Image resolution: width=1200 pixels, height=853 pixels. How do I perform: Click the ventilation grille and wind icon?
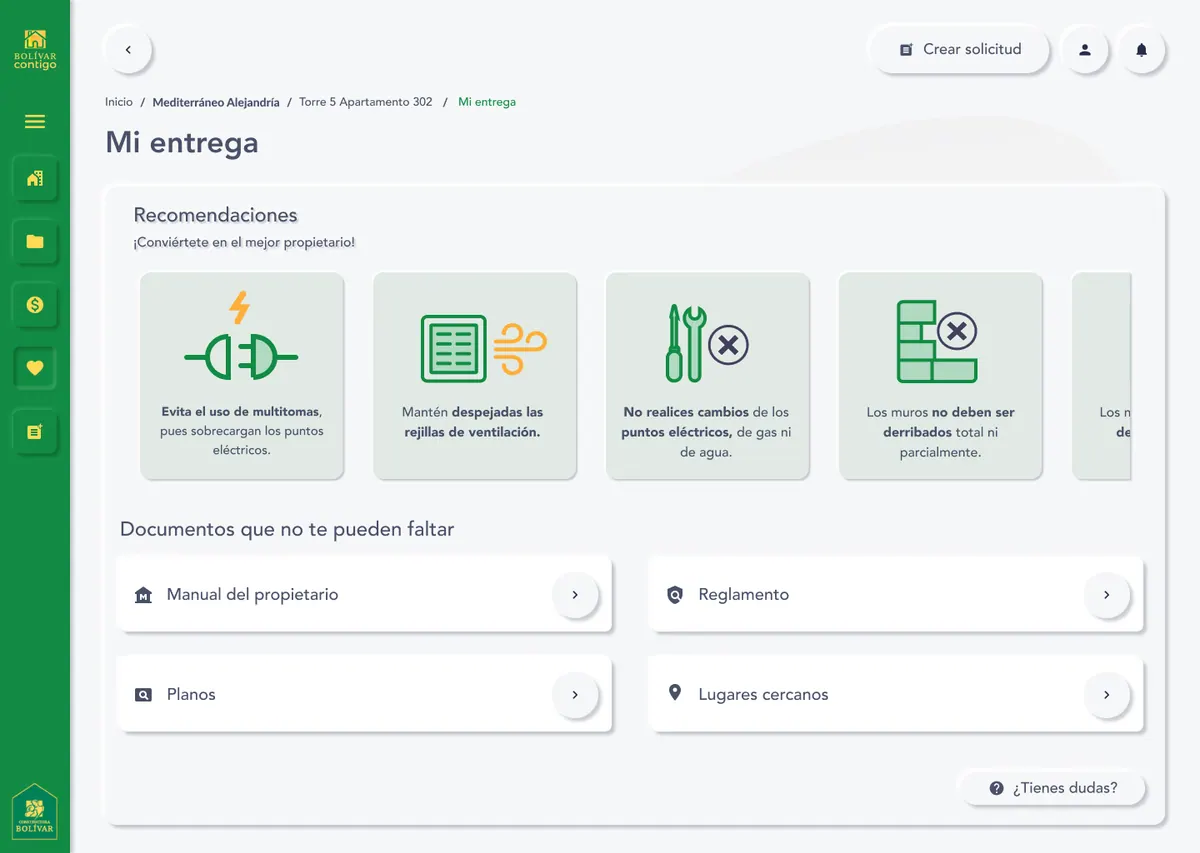[x=484, y=348]
